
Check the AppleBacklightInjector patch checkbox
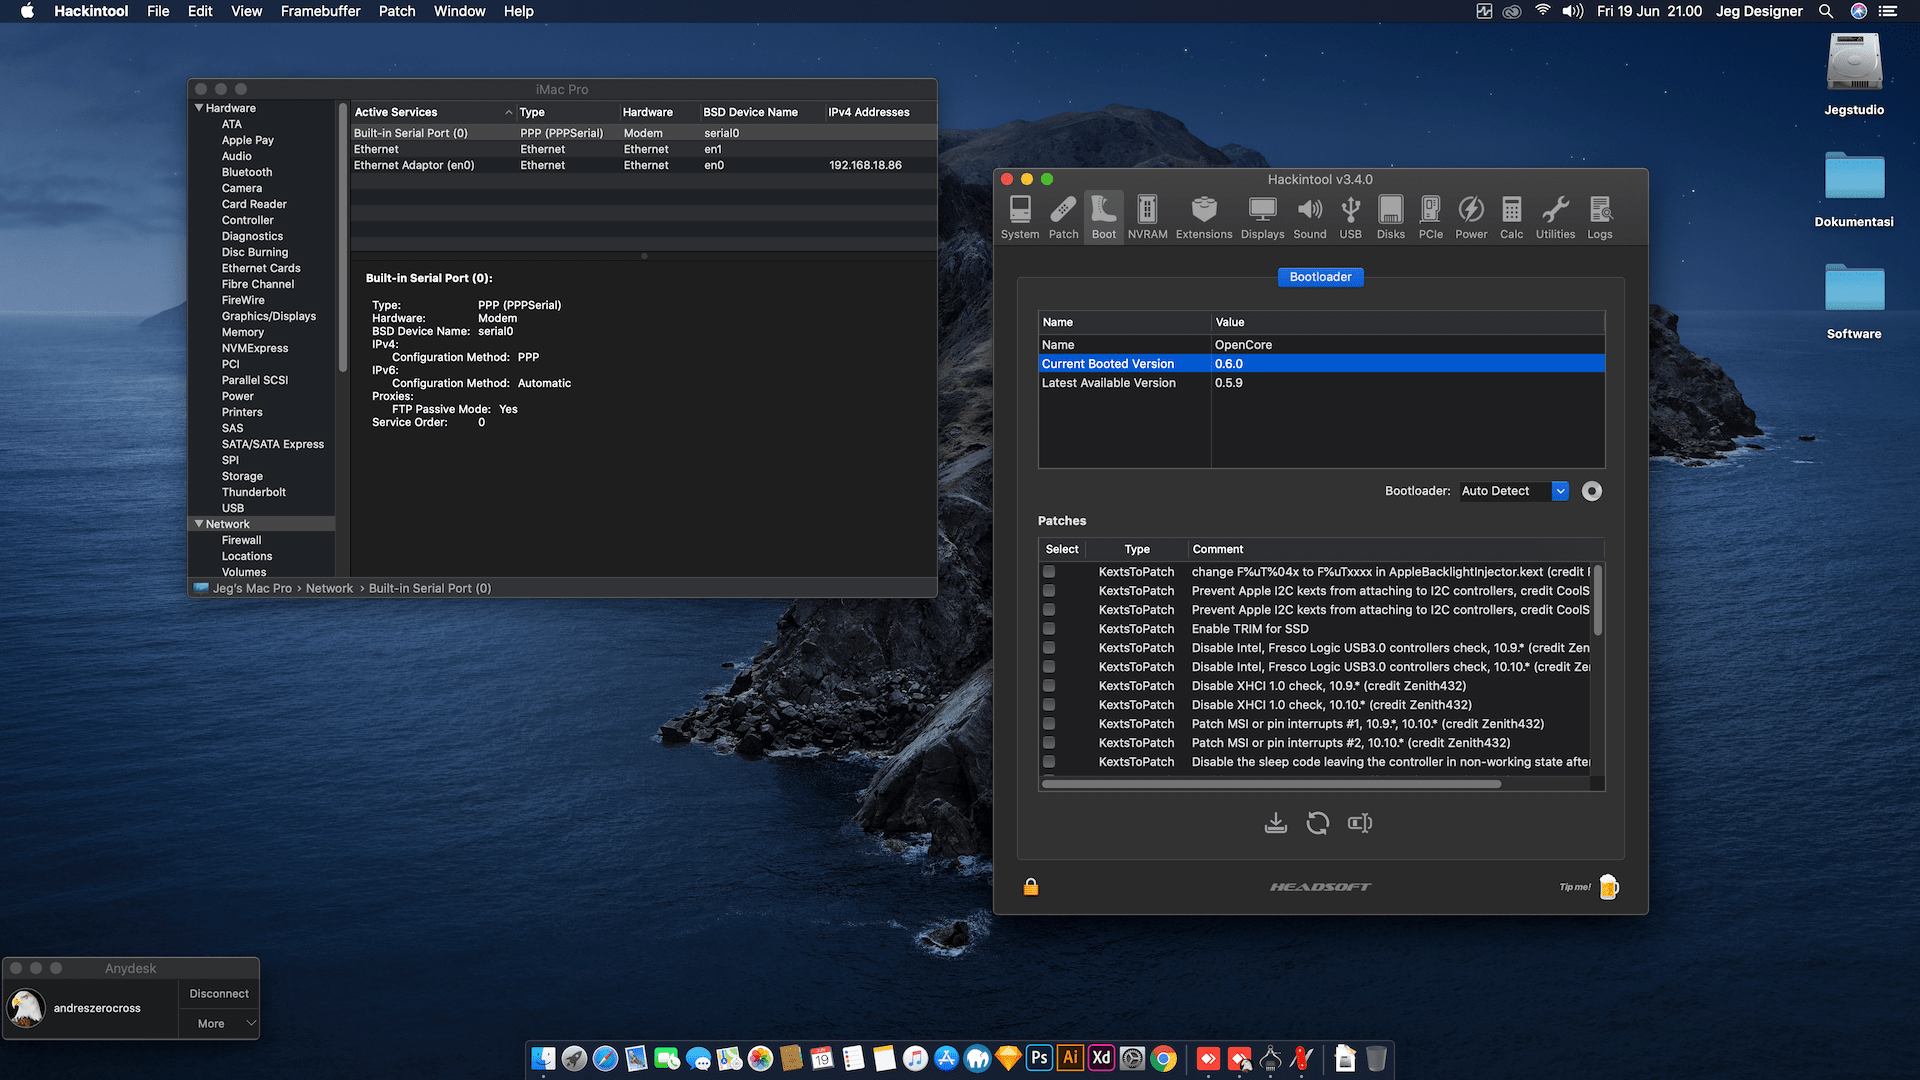[1049, 572]
